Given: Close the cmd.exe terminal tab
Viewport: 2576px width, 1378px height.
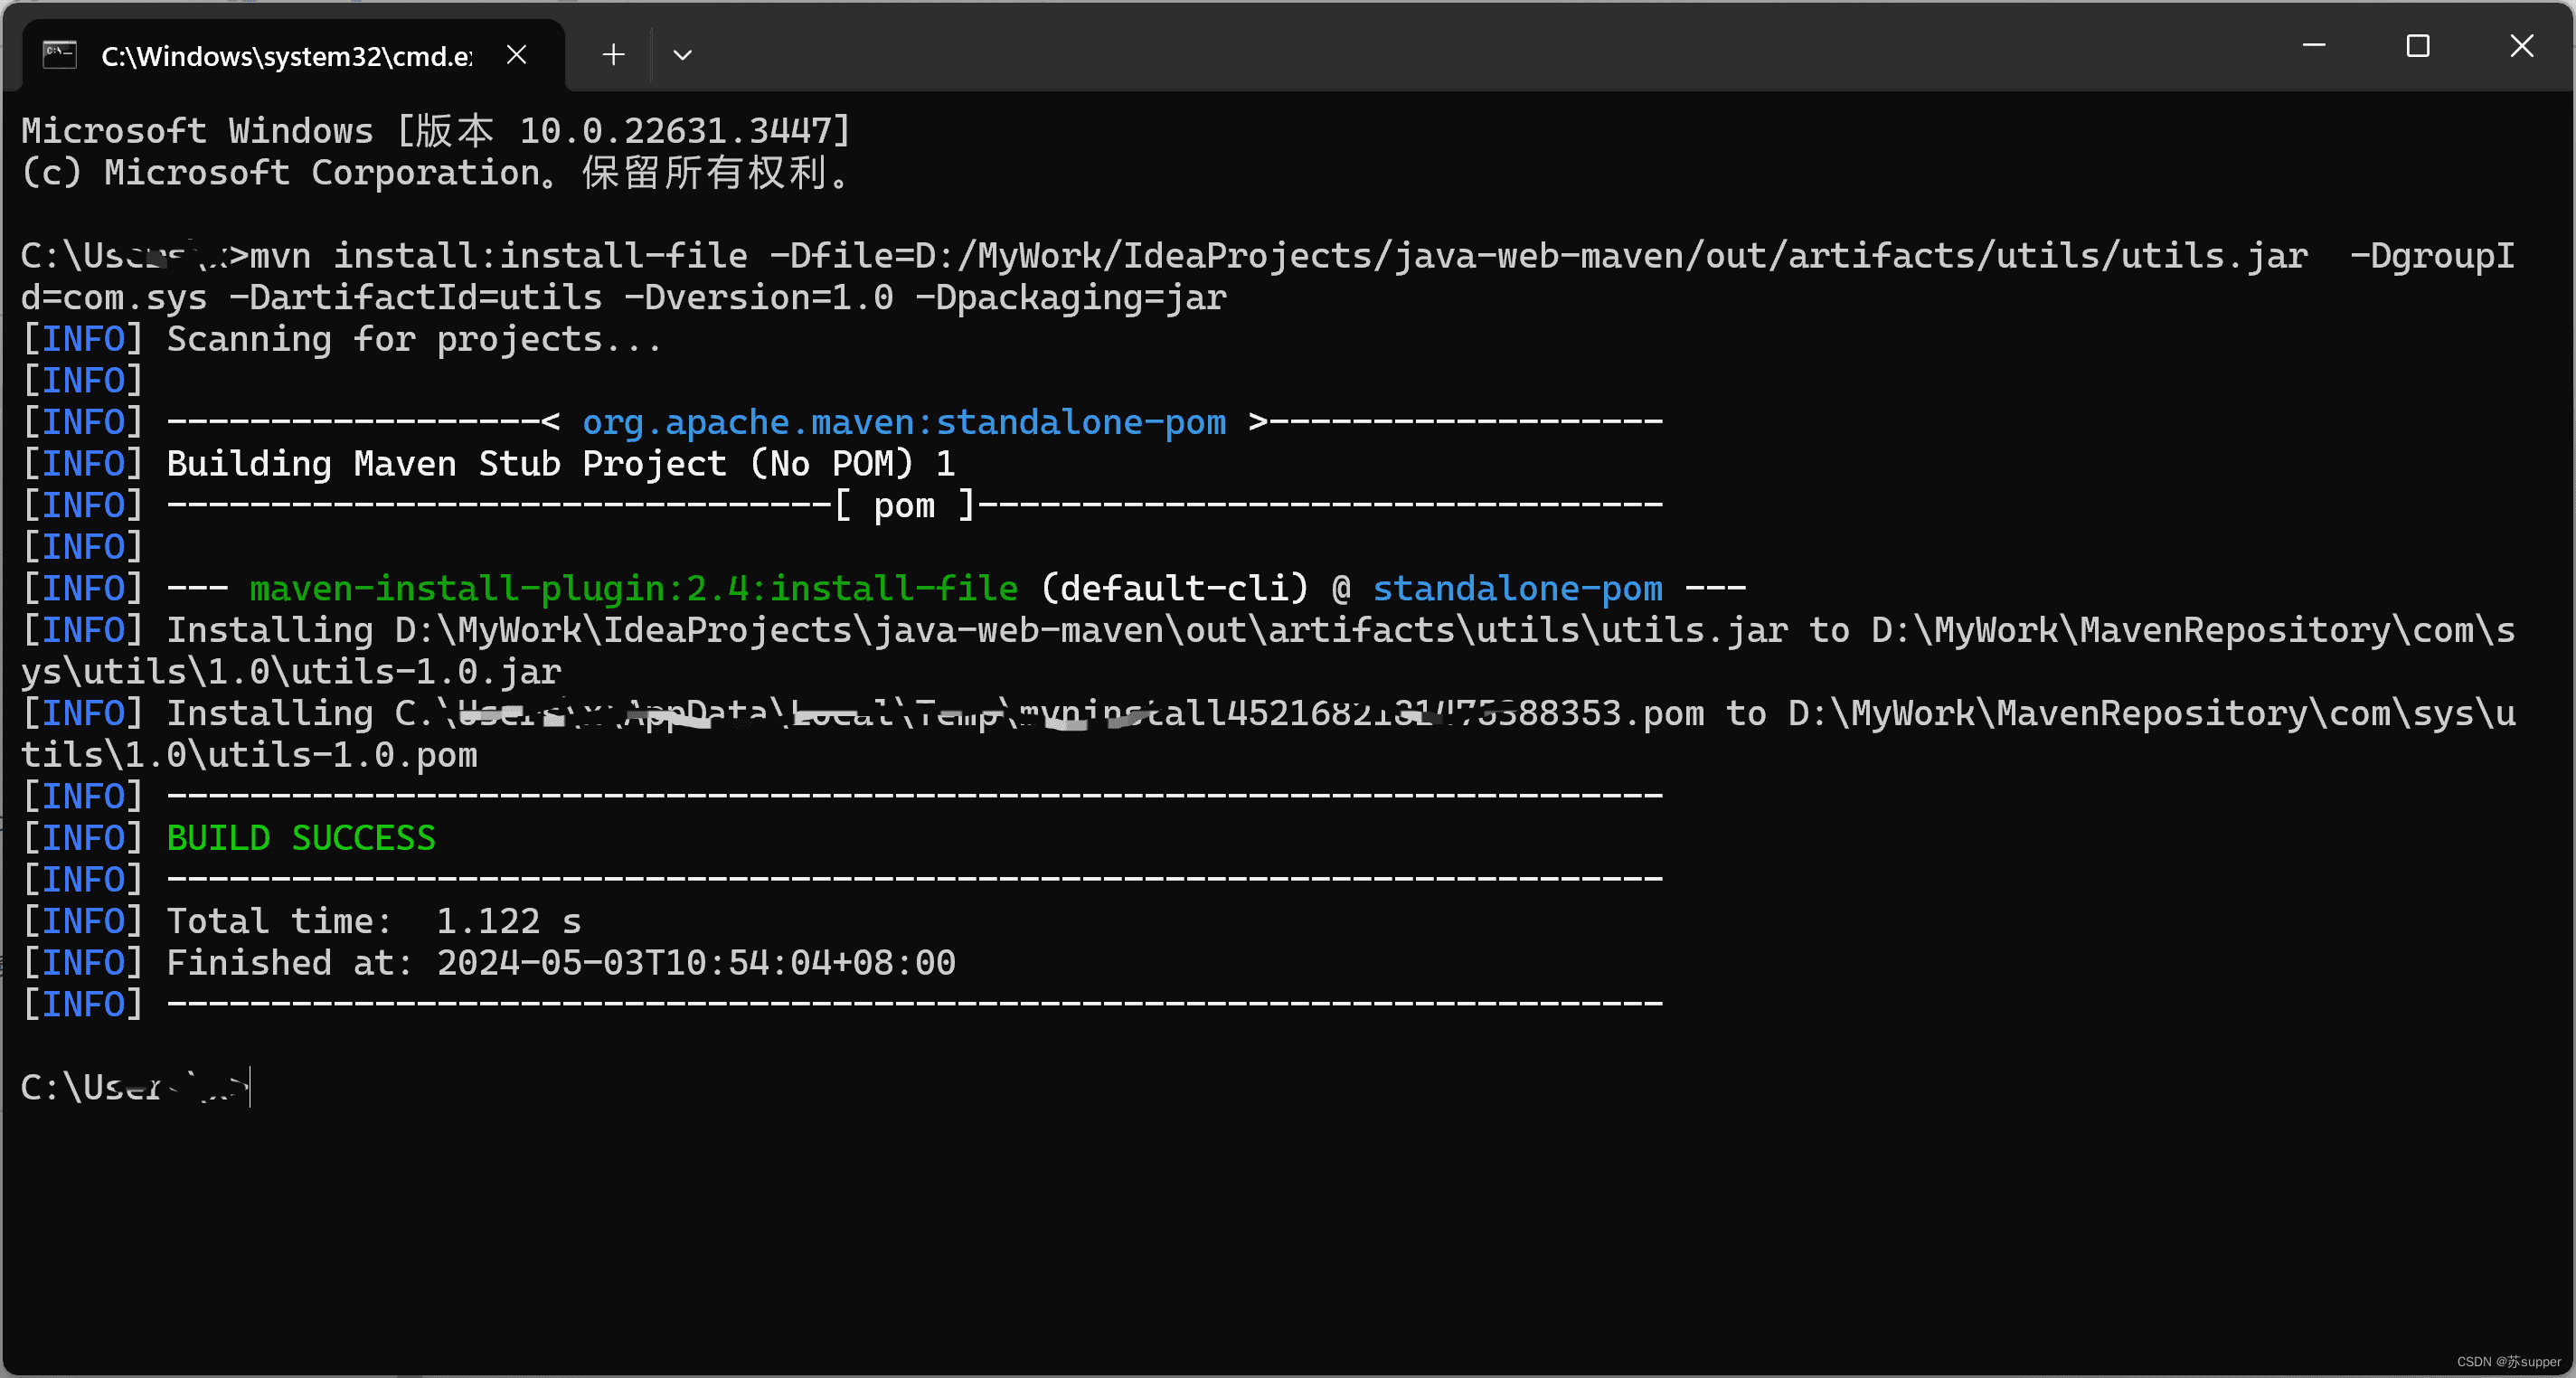Looking at the screenshot, I should click(516, 55).
